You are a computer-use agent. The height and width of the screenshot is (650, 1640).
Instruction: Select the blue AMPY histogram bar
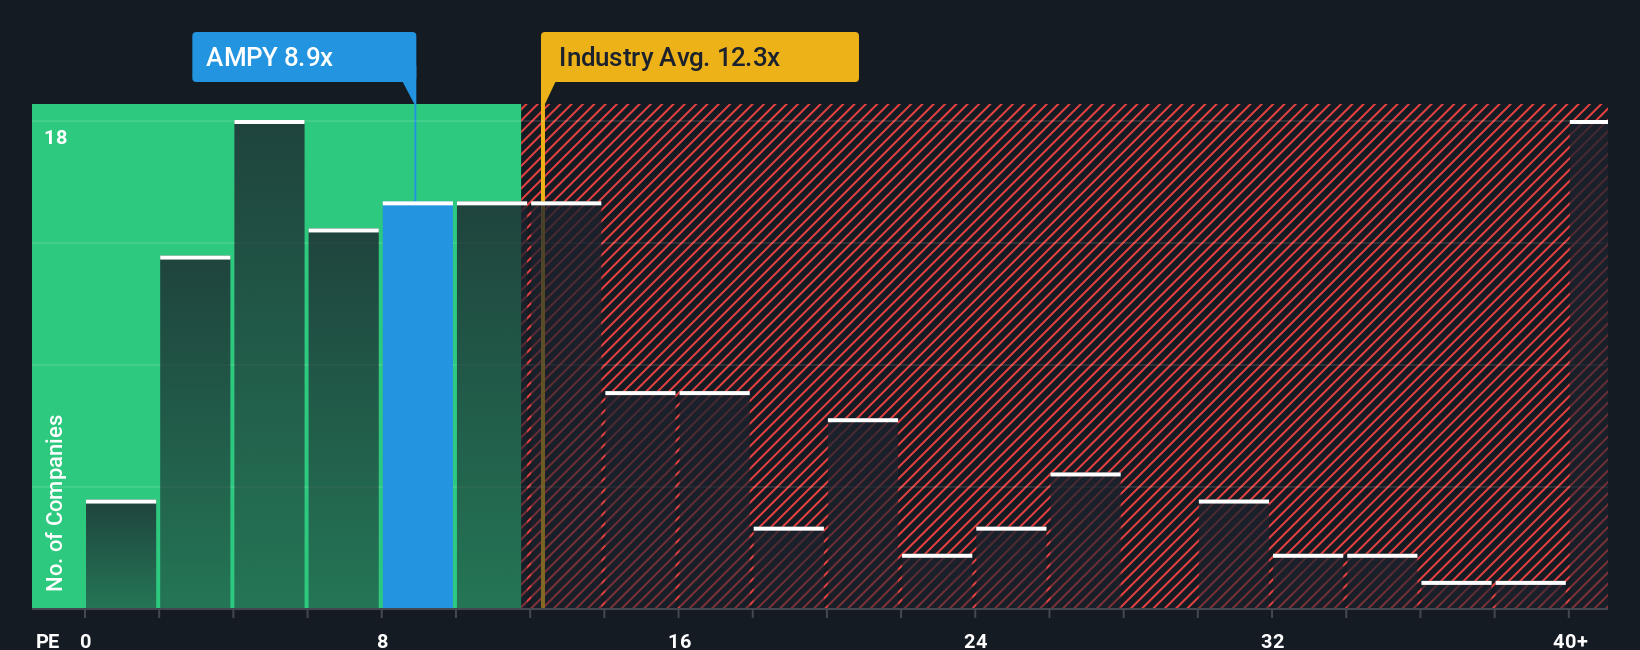(418, 405)
